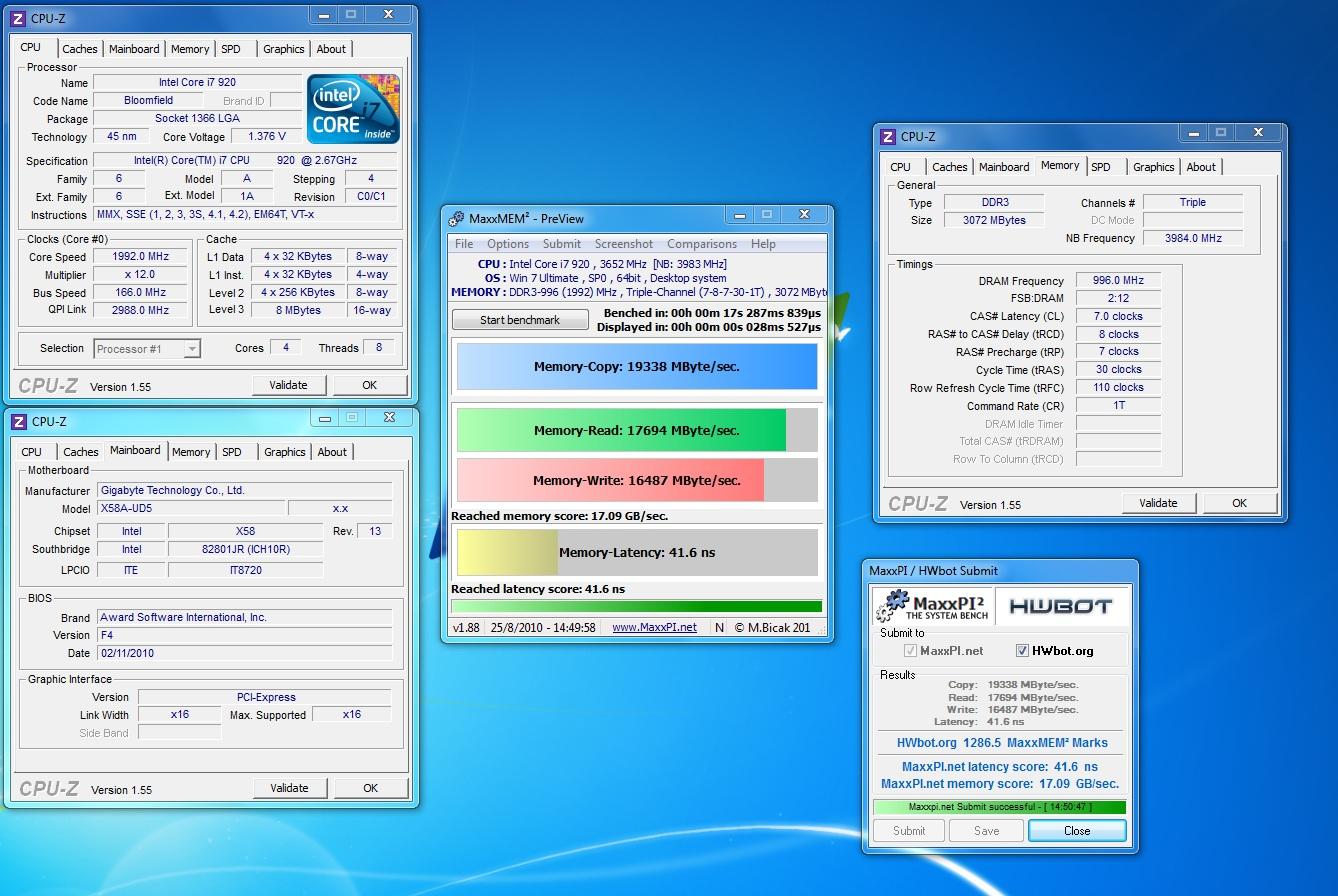Image resolution: width=1338 pixels, height=896 pixels.
Task: Click the Memory-Copy 19338 MByte/sec bar
Action: 637,367
